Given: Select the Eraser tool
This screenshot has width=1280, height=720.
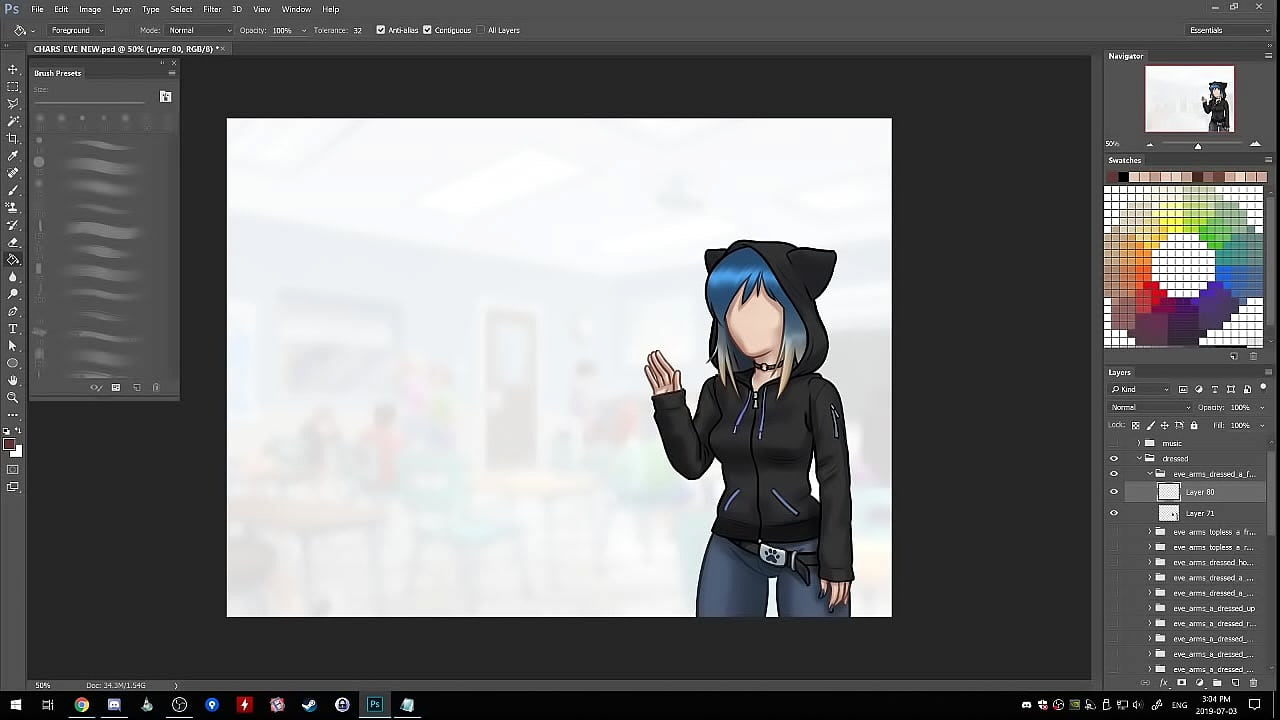Looking at the screenshot, I should tap(13, 242).
